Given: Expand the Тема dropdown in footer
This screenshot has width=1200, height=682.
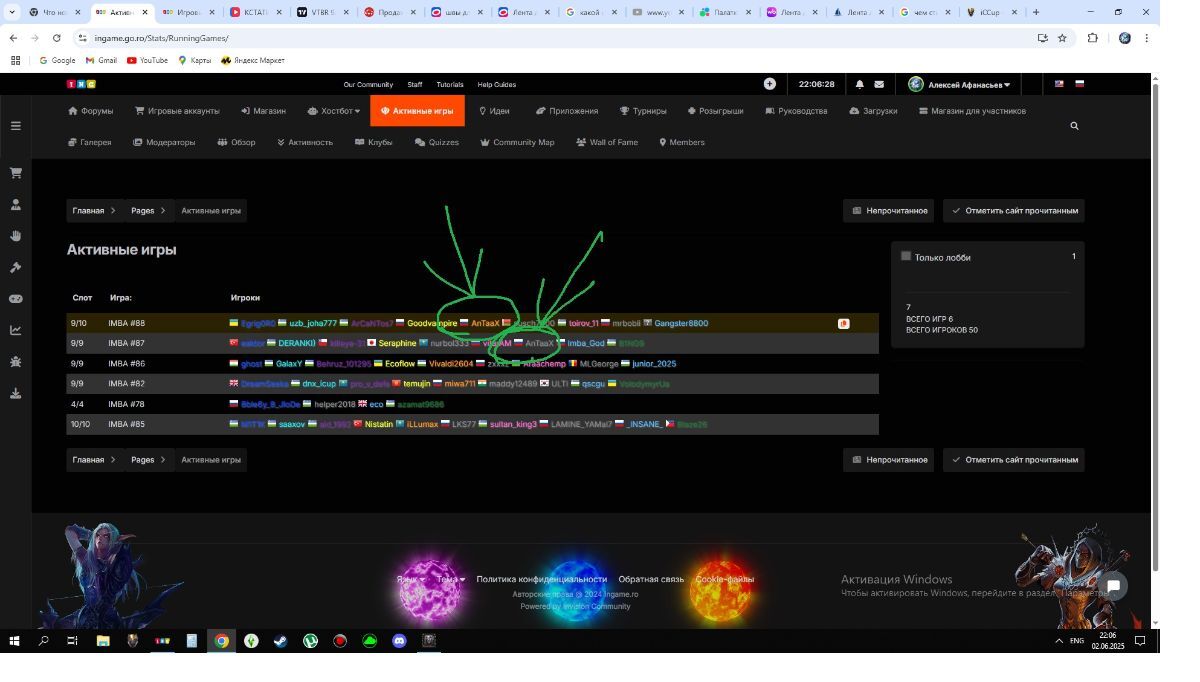Looking at the screenshot, I should (x=450, y=579).
